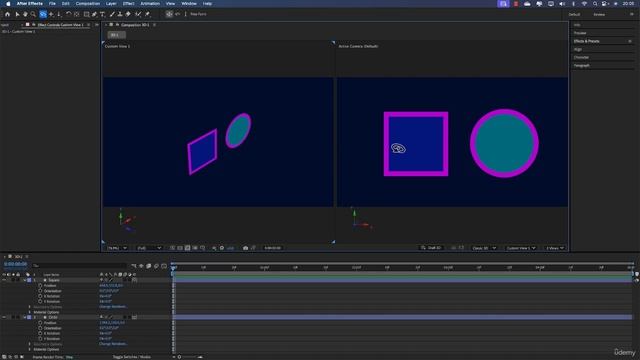Screen dimensions: 640x360
Task: Open the Composition menu
Action: click(88, 4)
